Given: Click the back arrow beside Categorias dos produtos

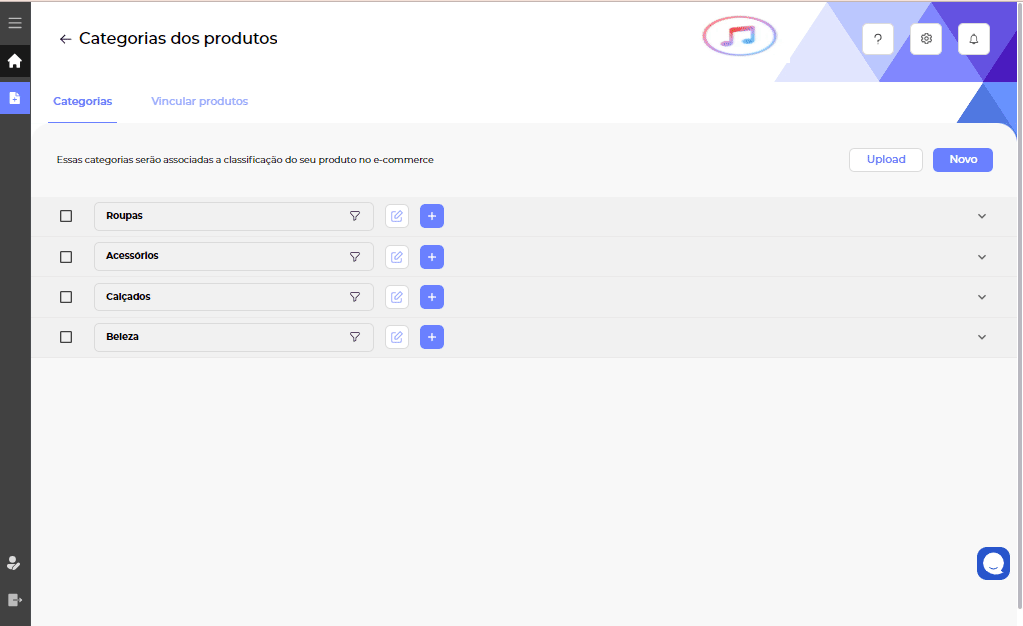Looking at the screenshot, I should [x=65, y=39].
